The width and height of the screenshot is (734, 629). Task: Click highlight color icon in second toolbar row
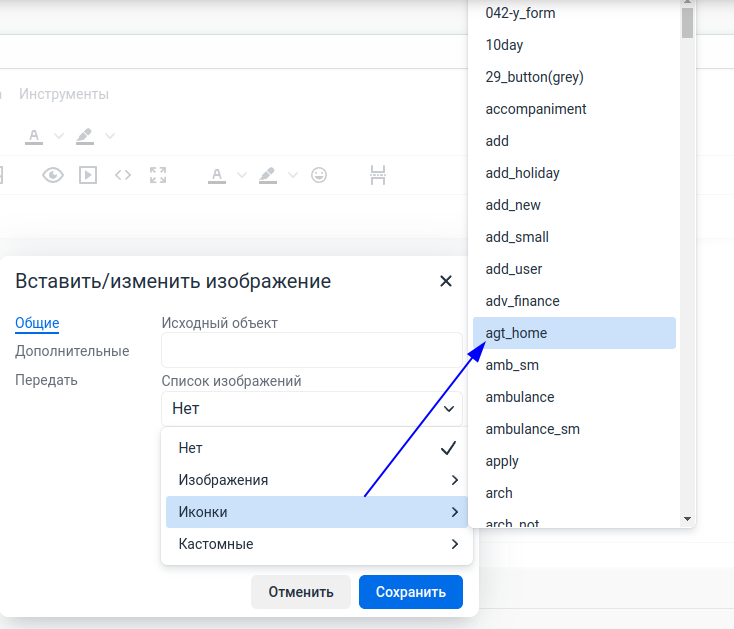click(267, 175)
